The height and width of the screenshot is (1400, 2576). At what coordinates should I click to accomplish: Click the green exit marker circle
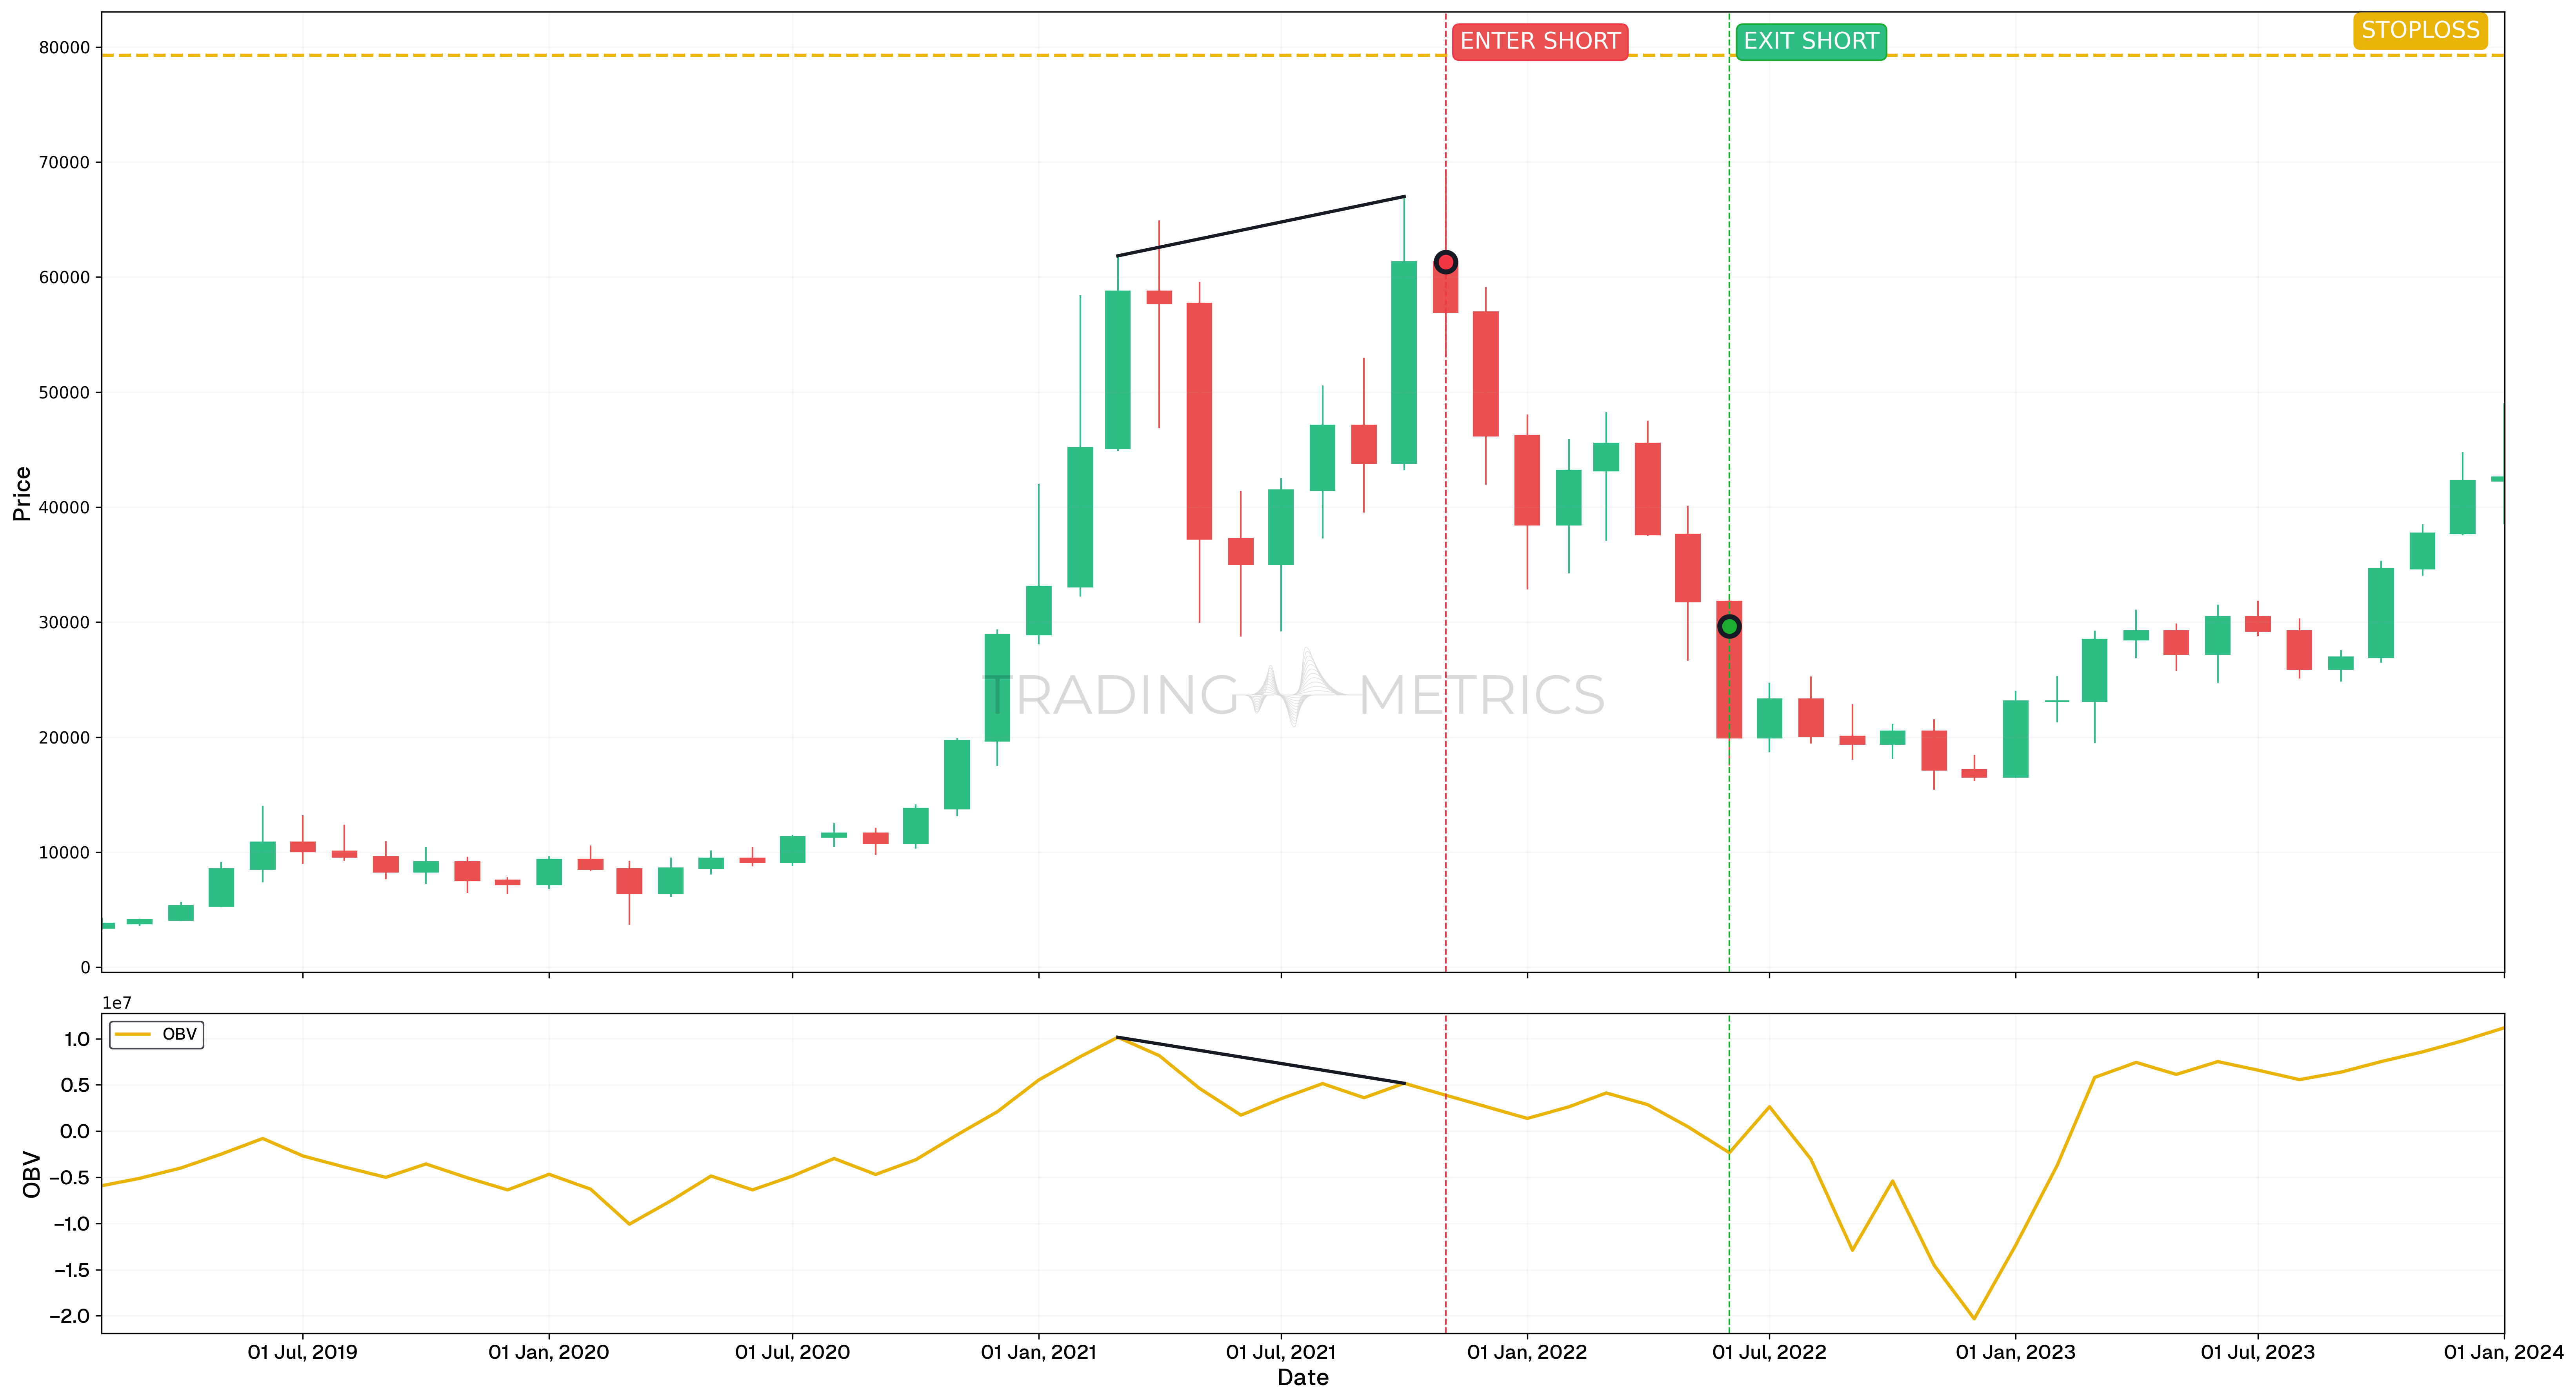point(1730,625)
